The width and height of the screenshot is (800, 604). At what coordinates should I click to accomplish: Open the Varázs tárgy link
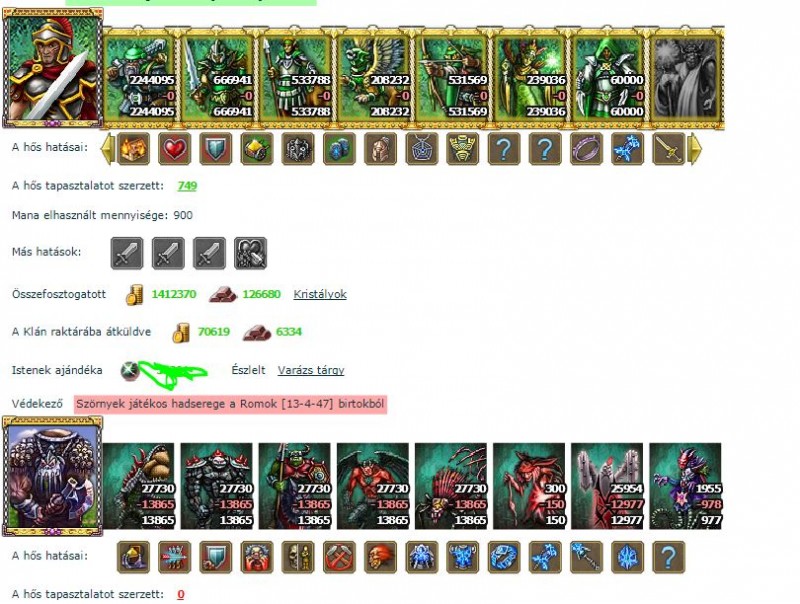[x=311, y=370]
